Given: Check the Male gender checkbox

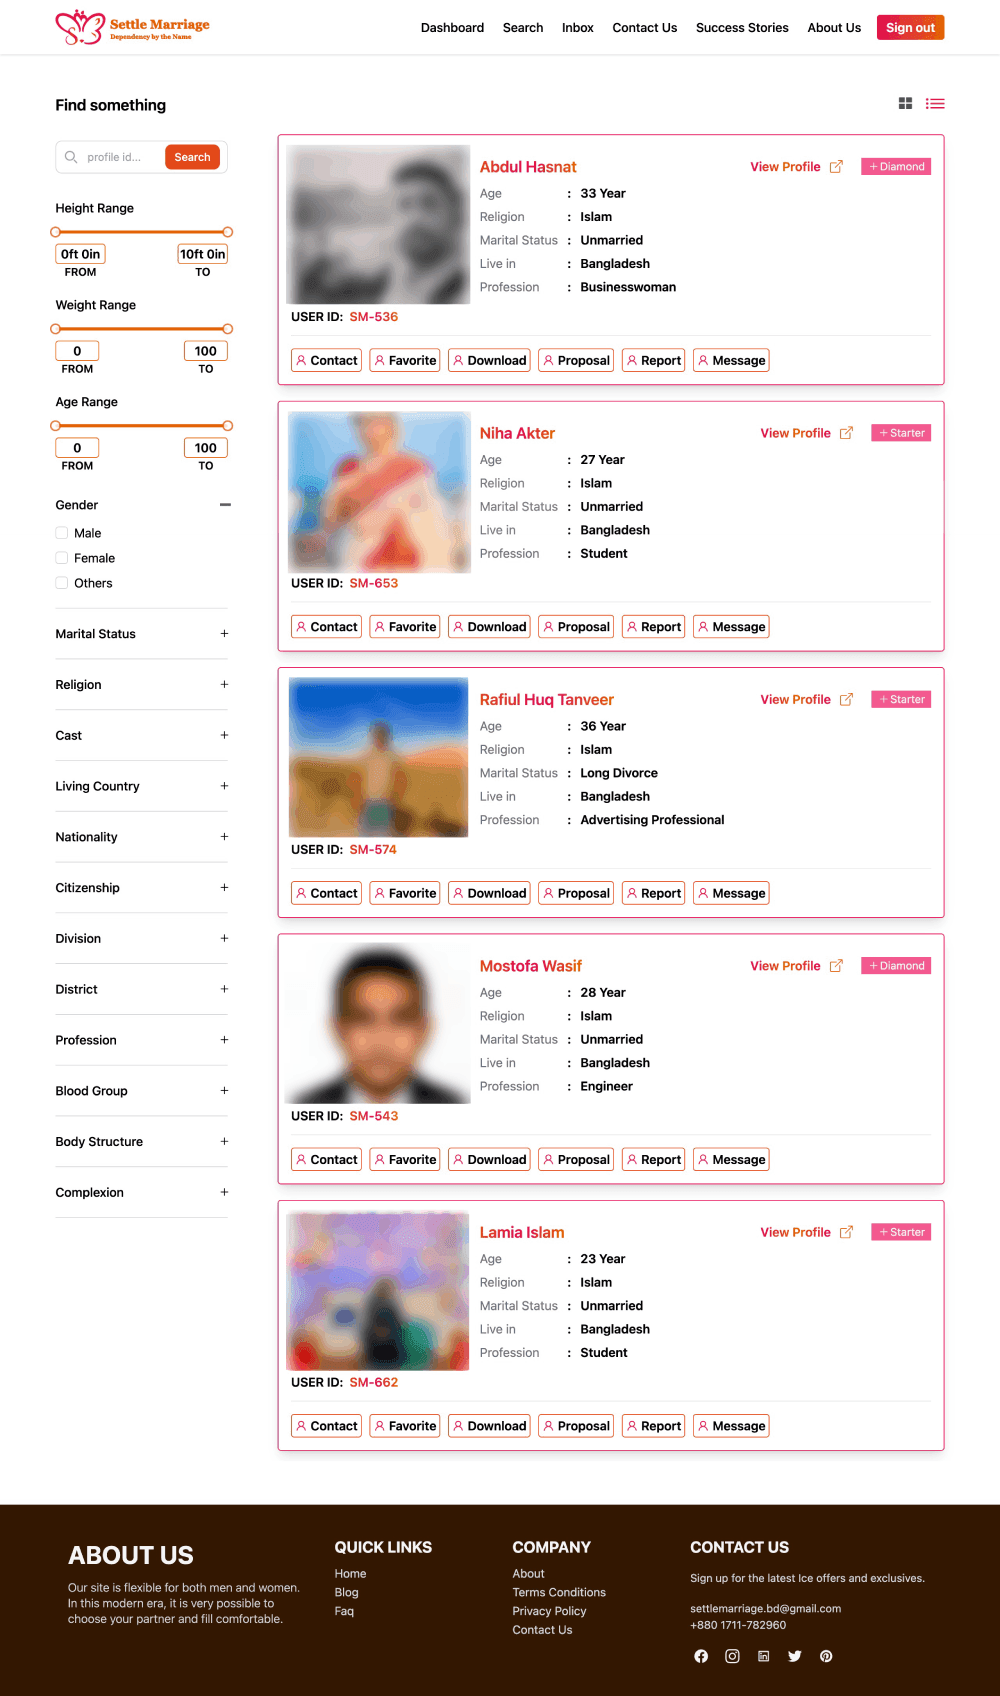Looking at the screenshot, I should 62,533.
